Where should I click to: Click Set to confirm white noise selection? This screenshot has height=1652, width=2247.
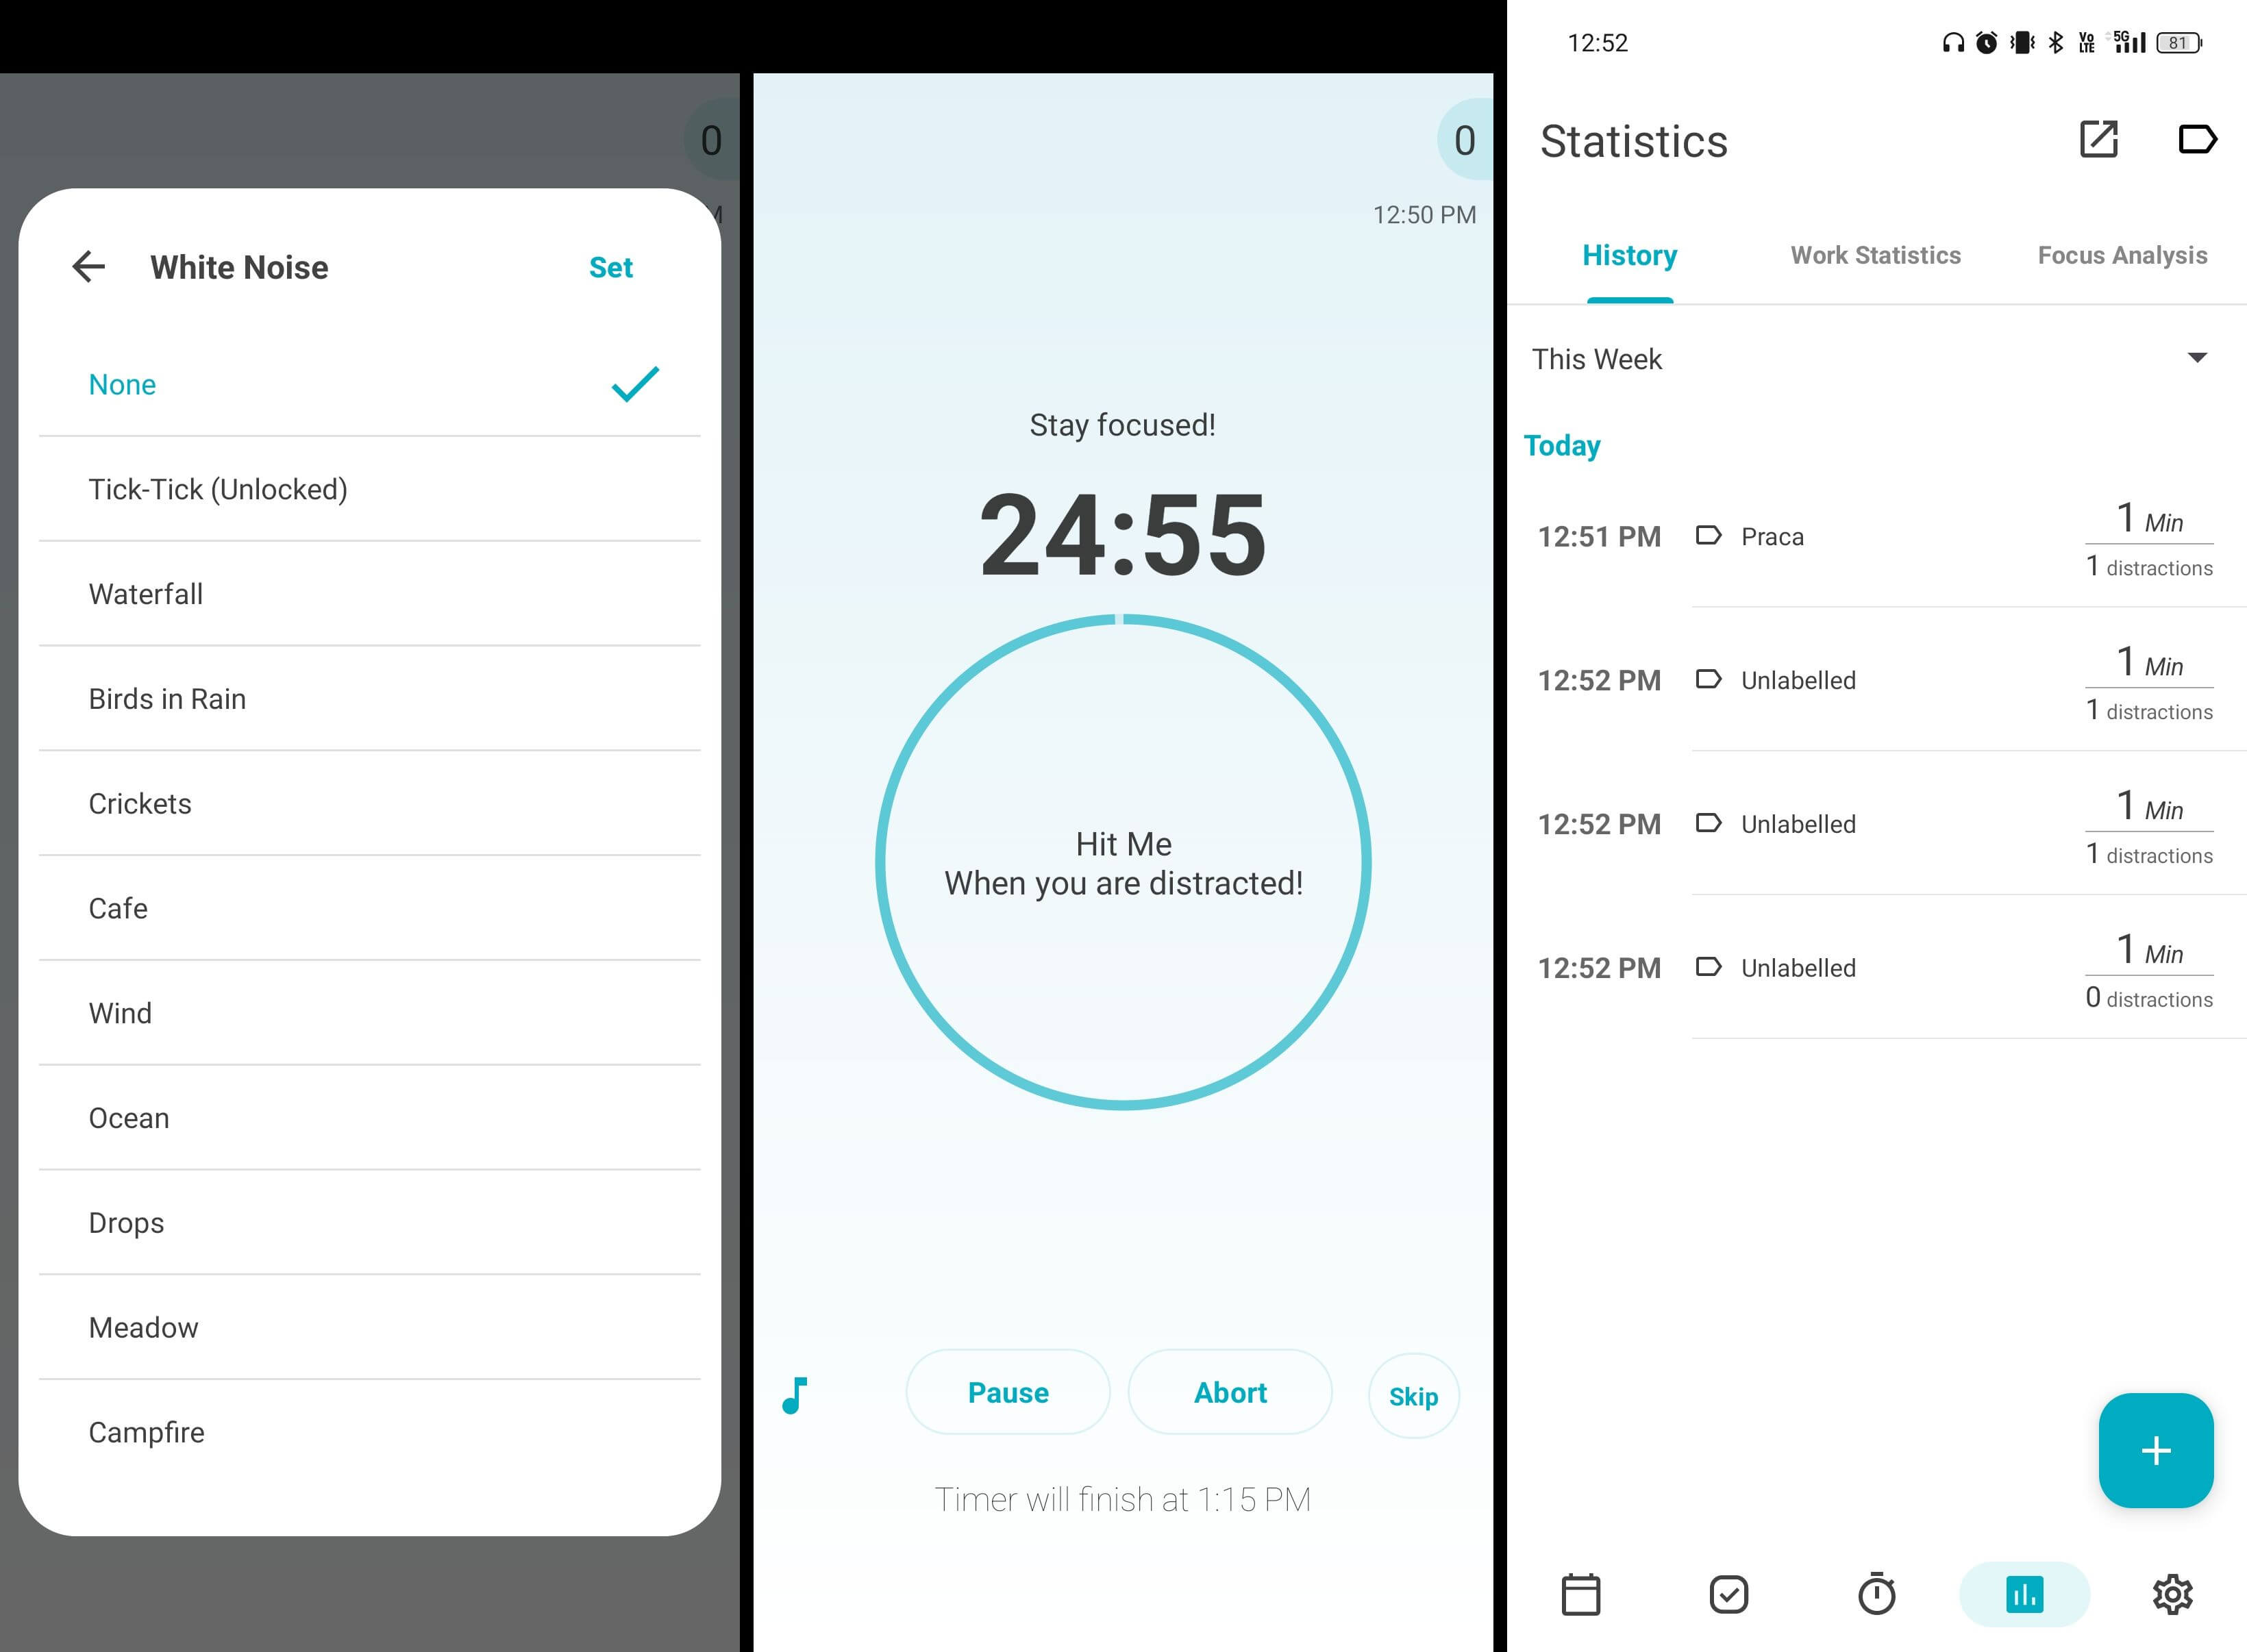point(612,268)
